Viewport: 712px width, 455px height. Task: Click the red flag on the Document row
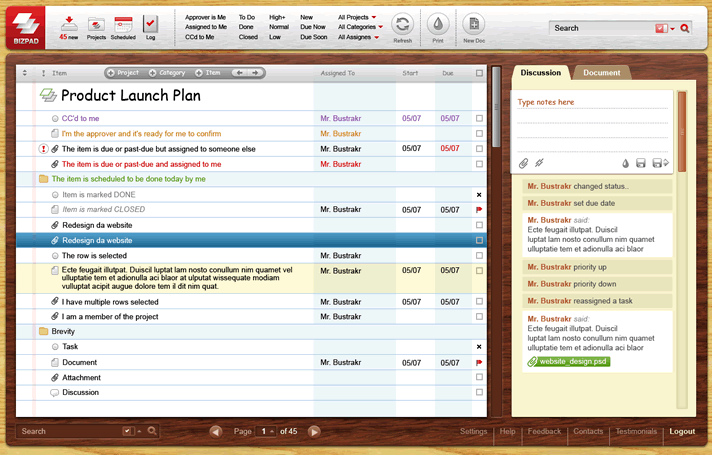[479, 362]
